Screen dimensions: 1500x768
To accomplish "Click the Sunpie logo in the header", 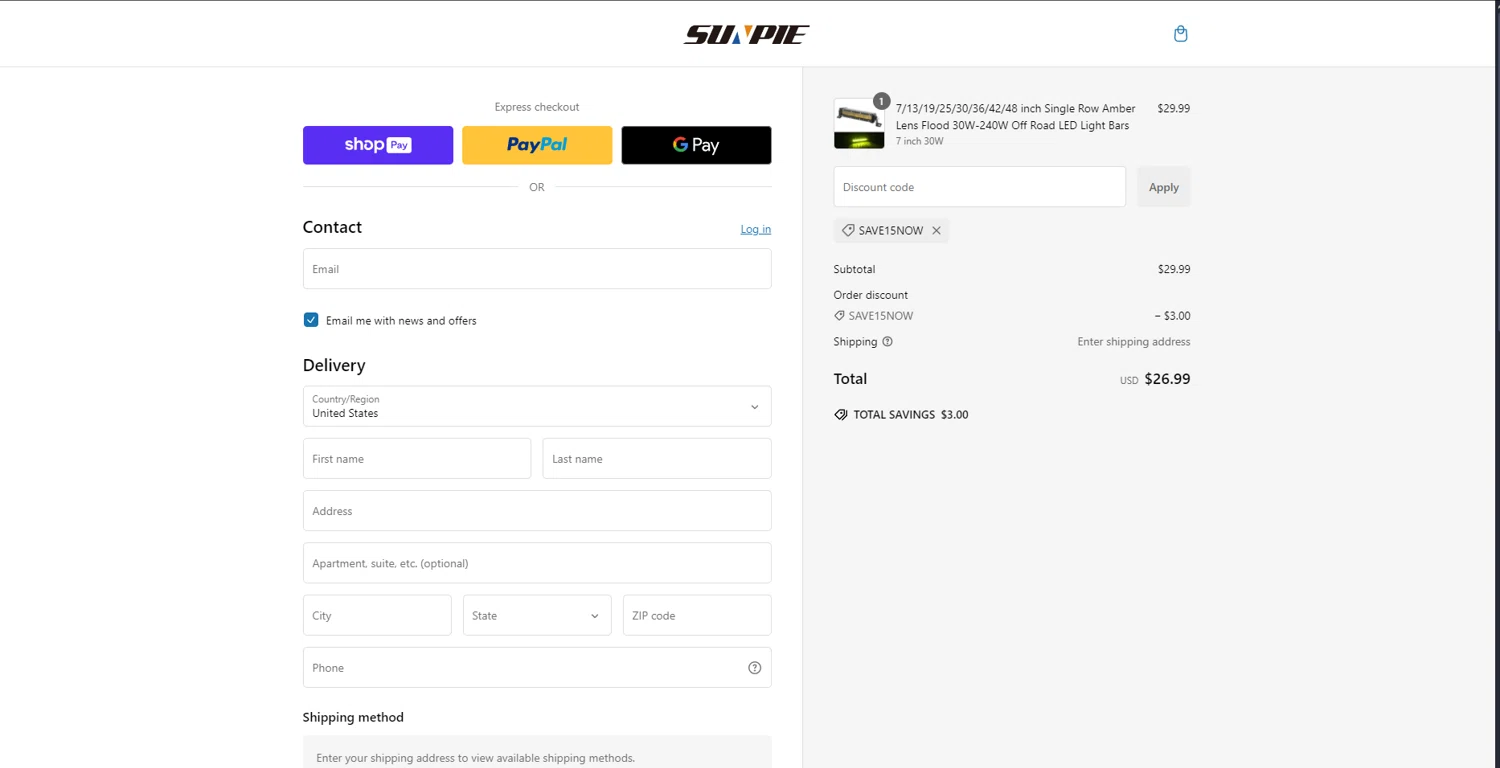I will [x=746, y=34].
